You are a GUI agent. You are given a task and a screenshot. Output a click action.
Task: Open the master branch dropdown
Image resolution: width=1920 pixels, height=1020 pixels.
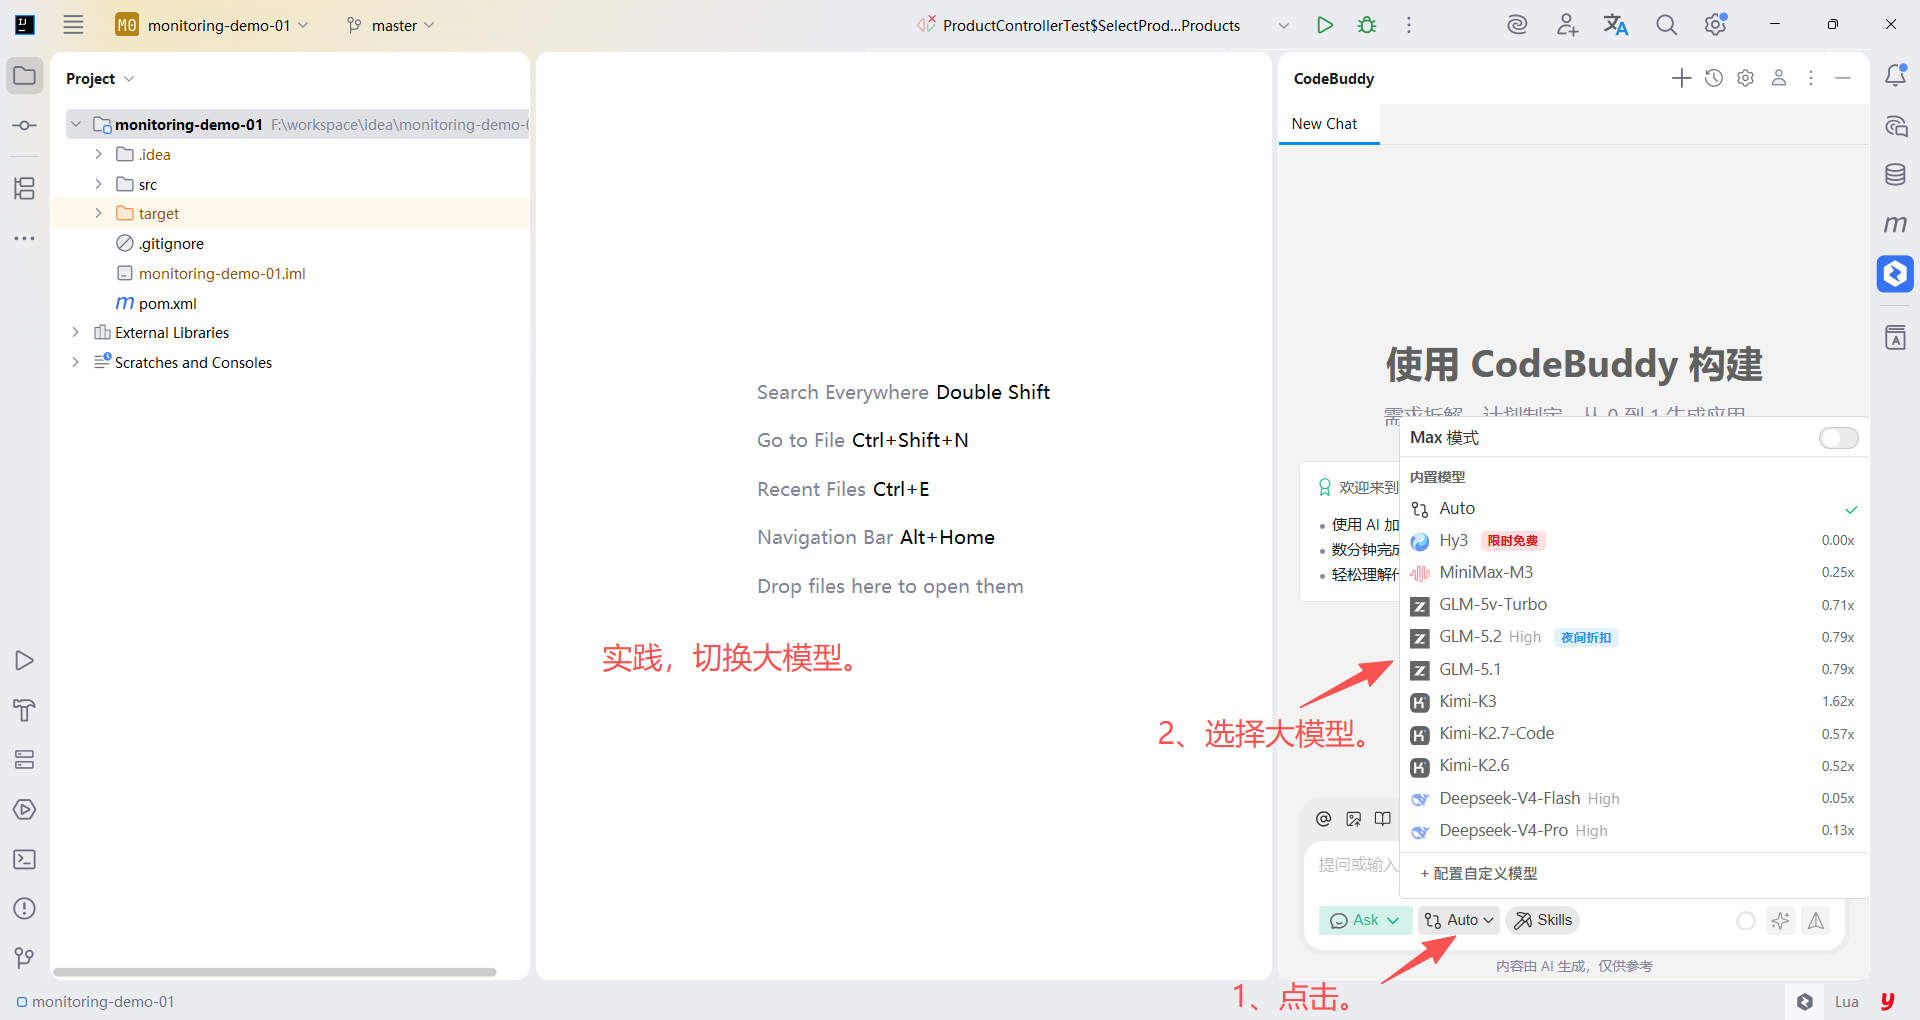[x=391, y=25]
